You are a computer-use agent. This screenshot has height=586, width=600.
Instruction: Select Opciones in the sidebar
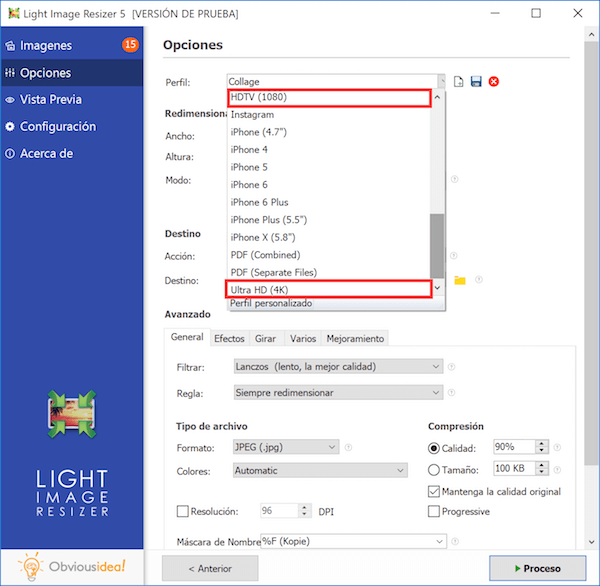[x=72, y=73]
